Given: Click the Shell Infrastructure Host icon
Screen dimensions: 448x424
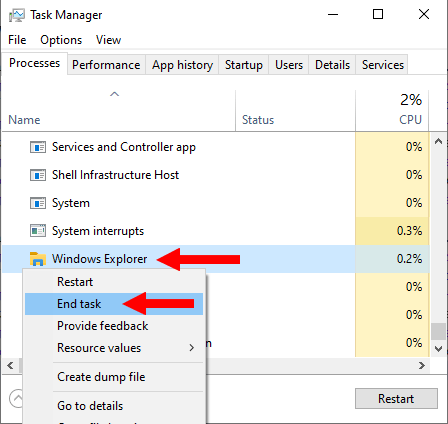Looking at the screenshot, I should (38, 175).
